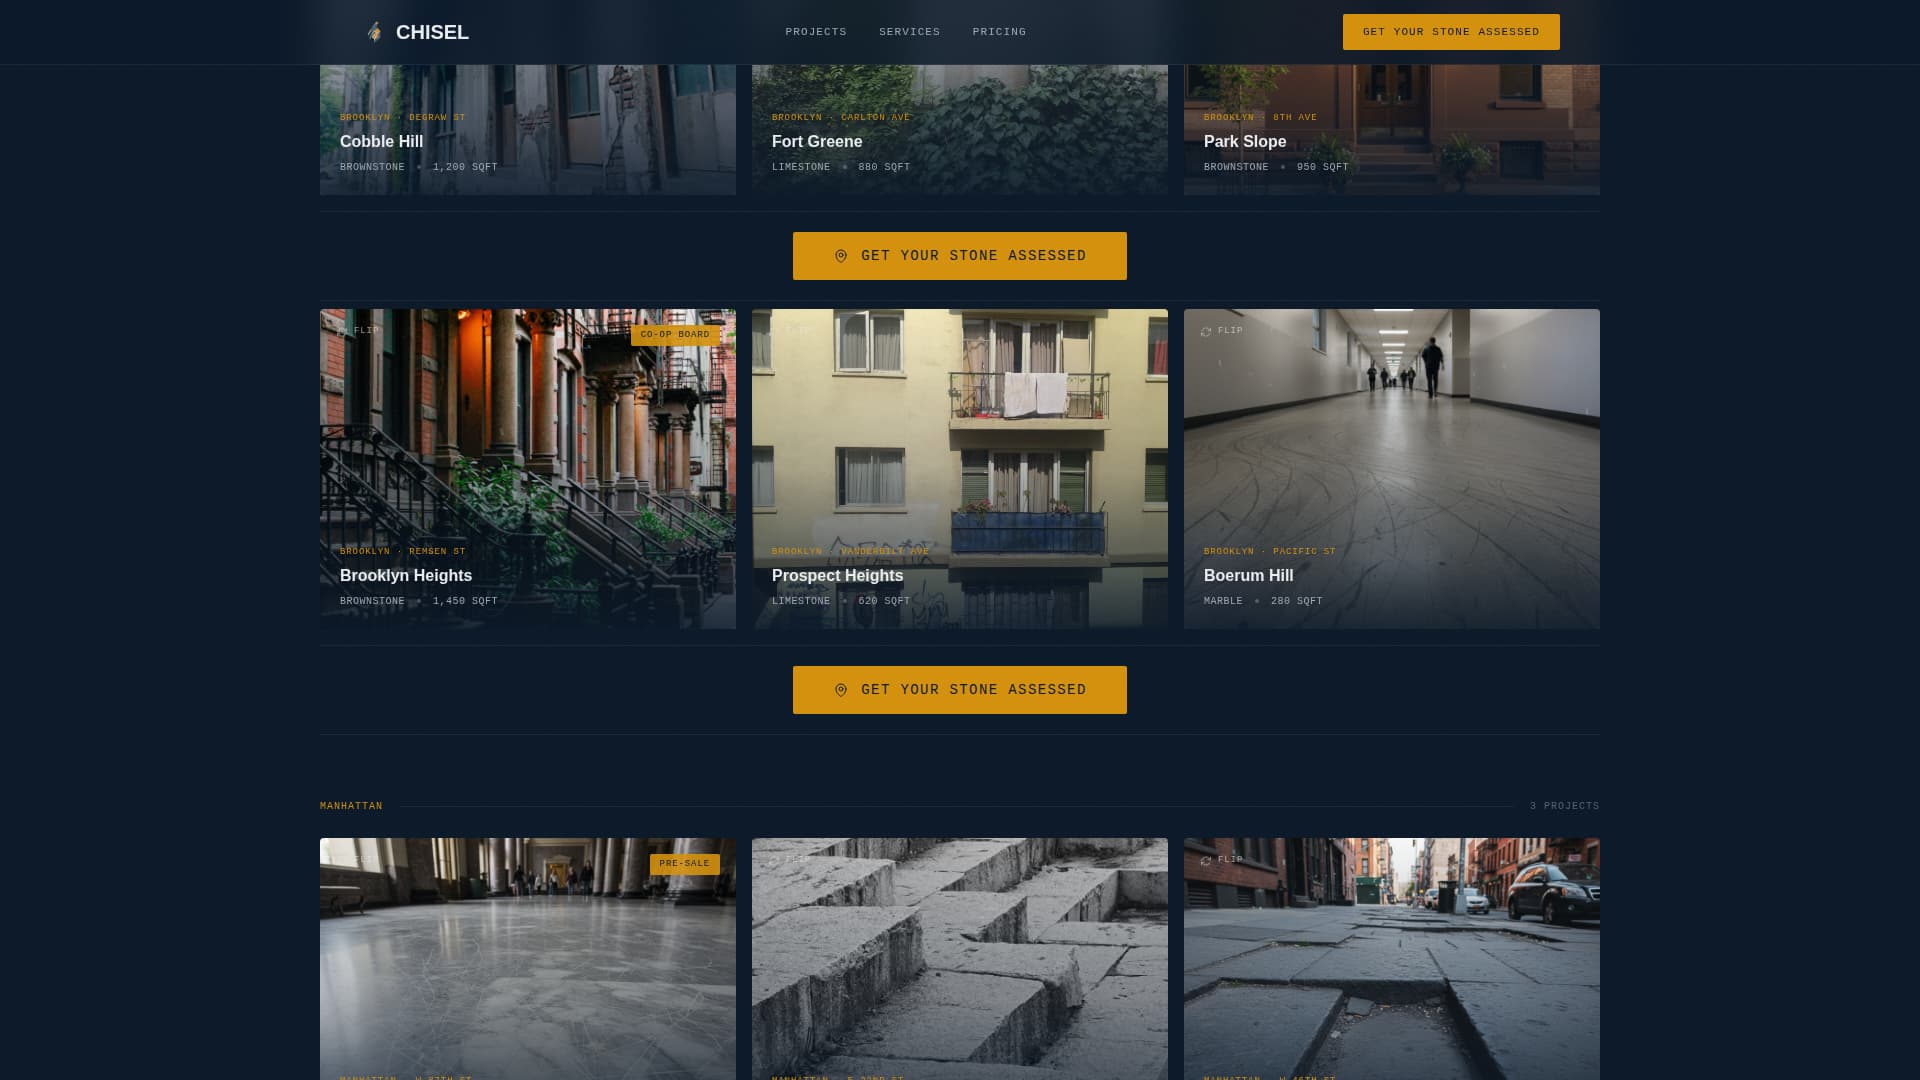Toggle the CO-OP BOARD badge on Brooklyn Heights
This screenshot has height=1080, width=1920.
click(x=676, y=335)
